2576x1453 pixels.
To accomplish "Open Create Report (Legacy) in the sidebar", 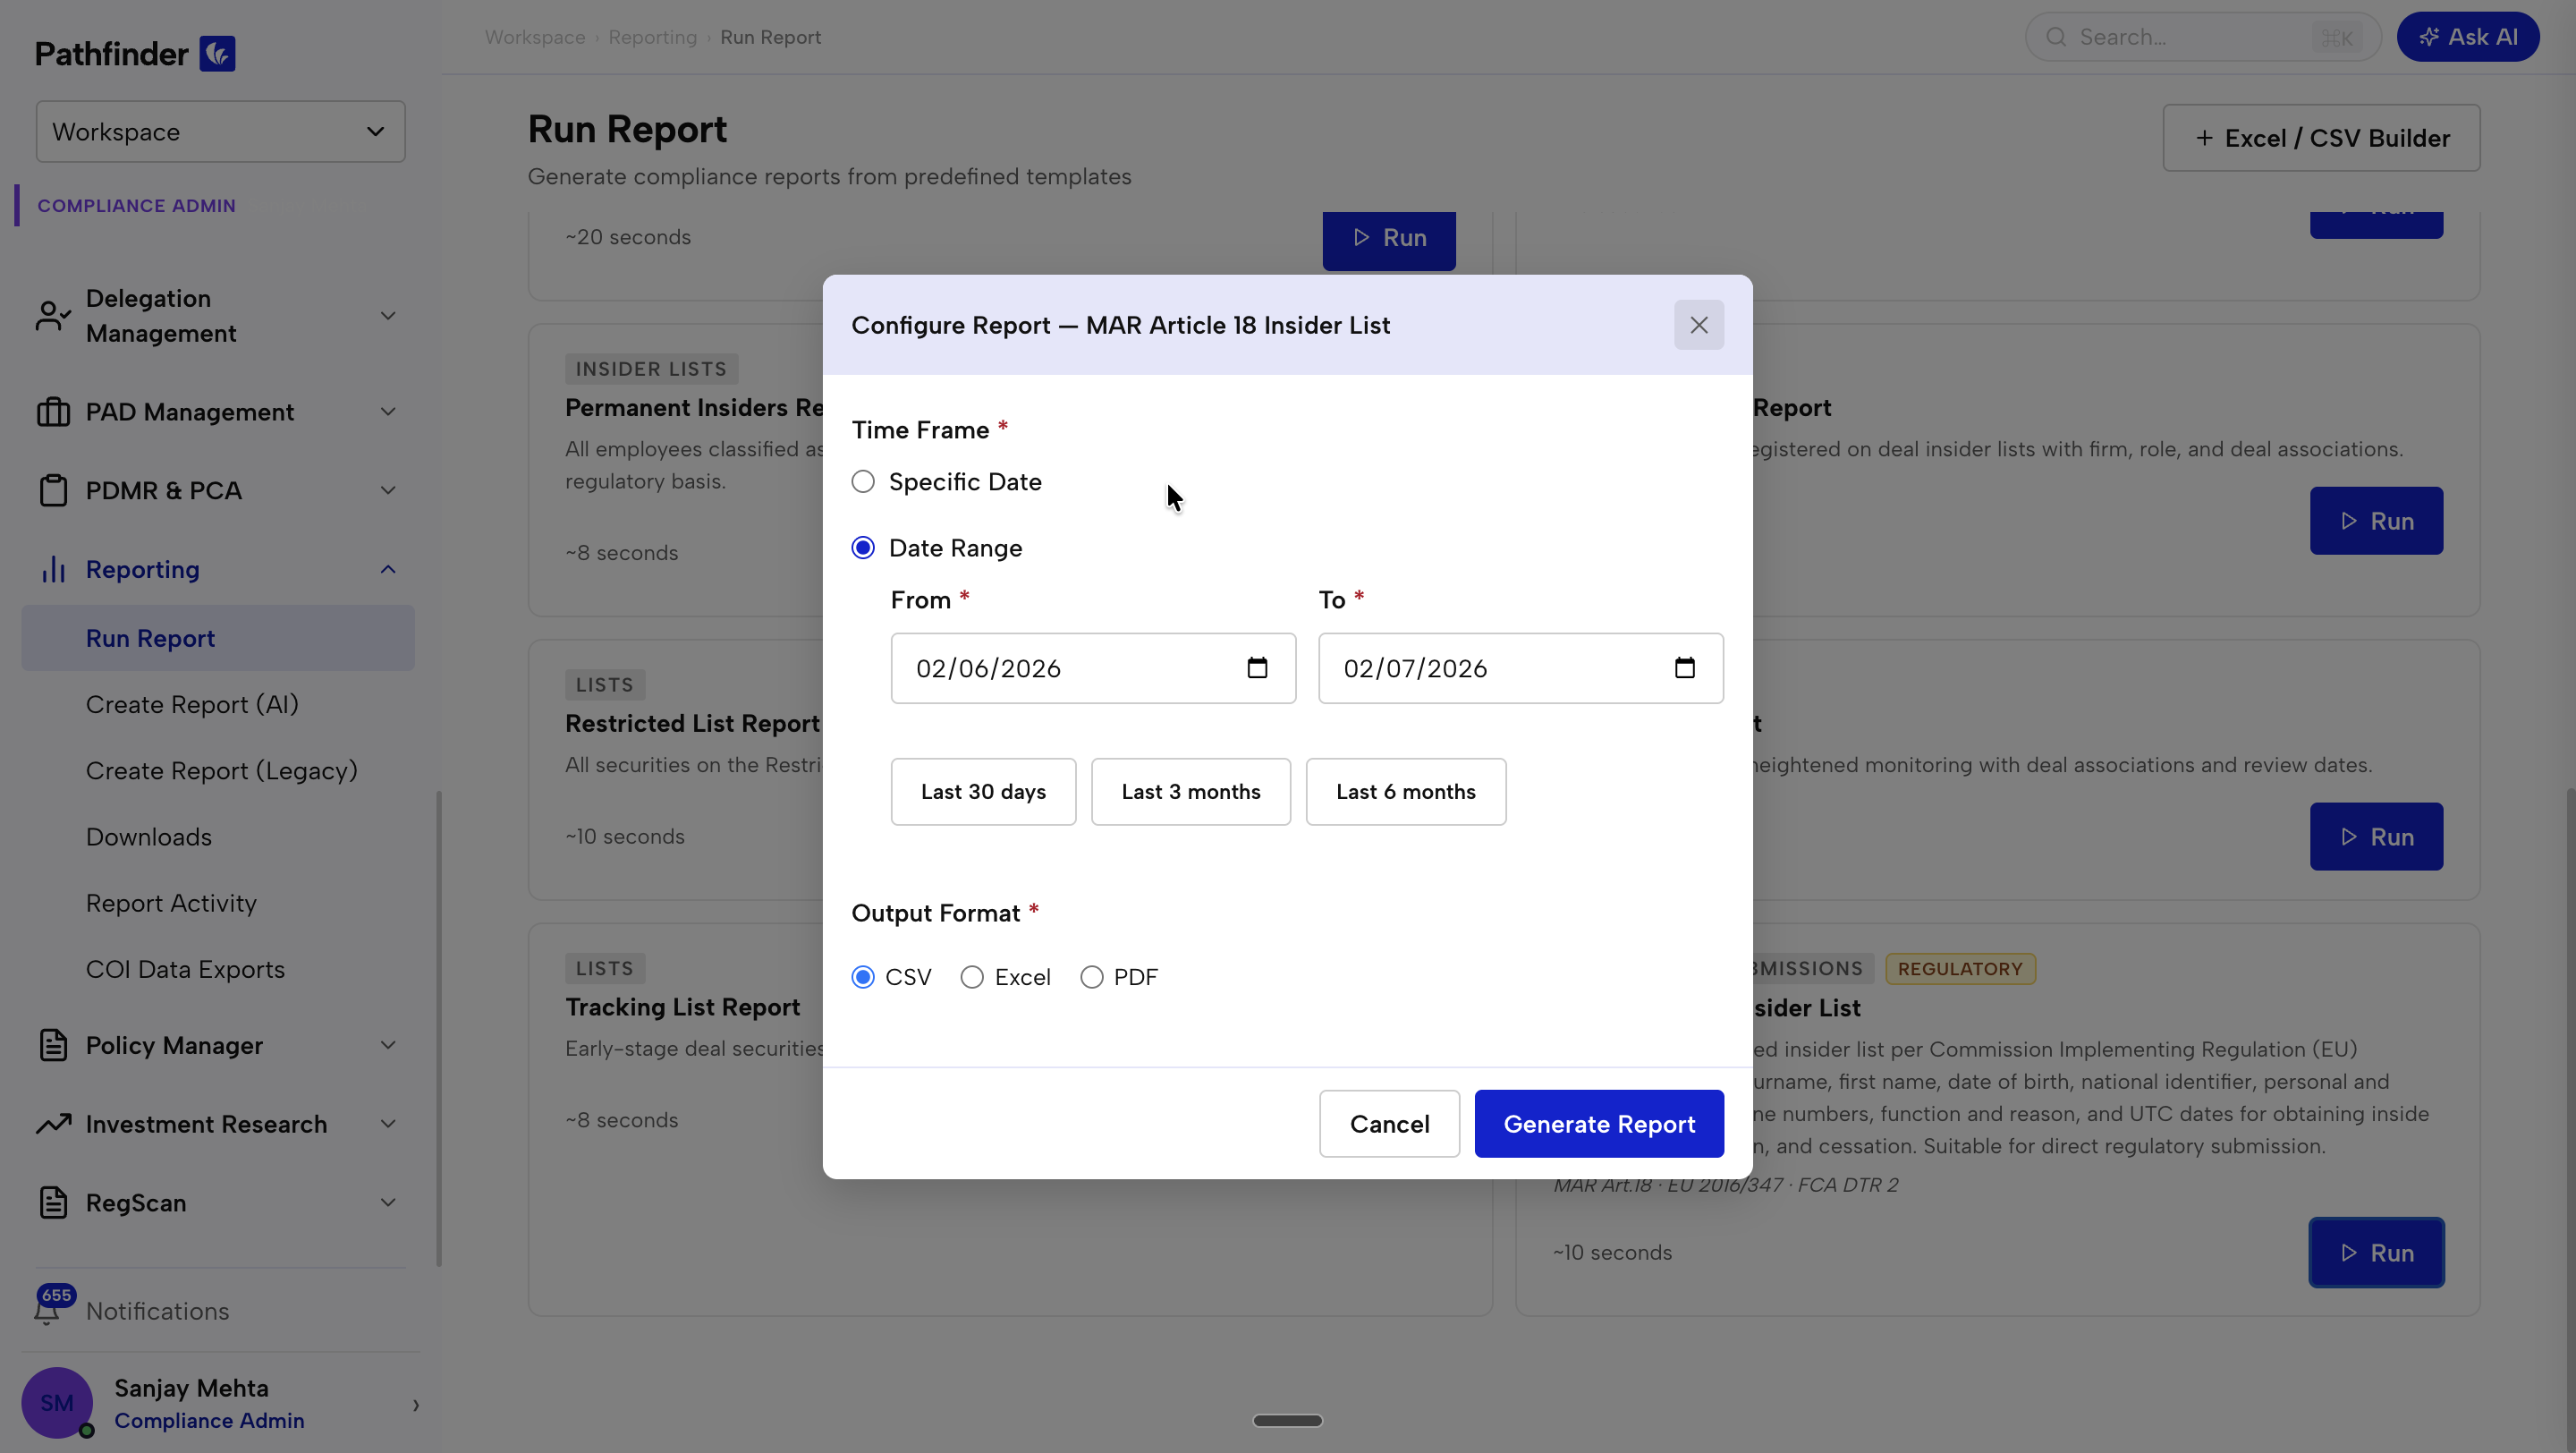I will coord(221,771).
